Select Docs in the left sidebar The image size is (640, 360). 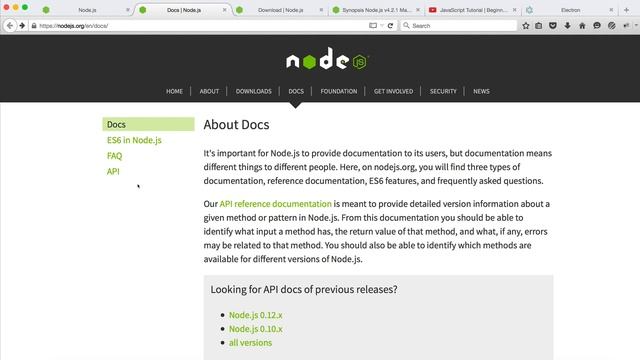148,124
